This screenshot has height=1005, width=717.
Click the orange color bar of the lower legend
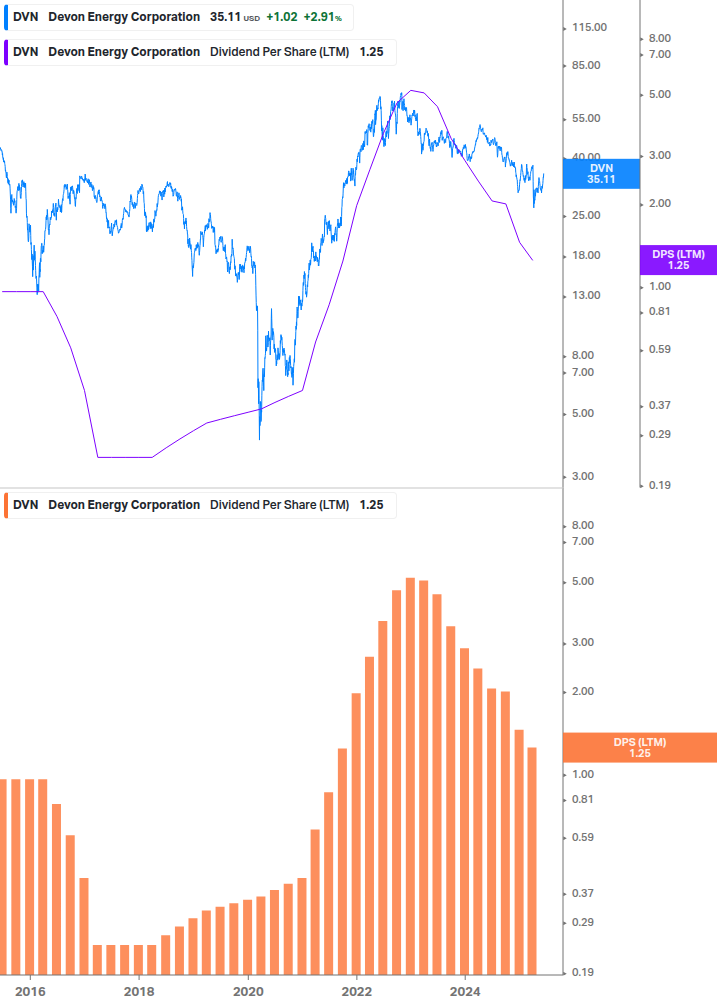click(6, 505)
